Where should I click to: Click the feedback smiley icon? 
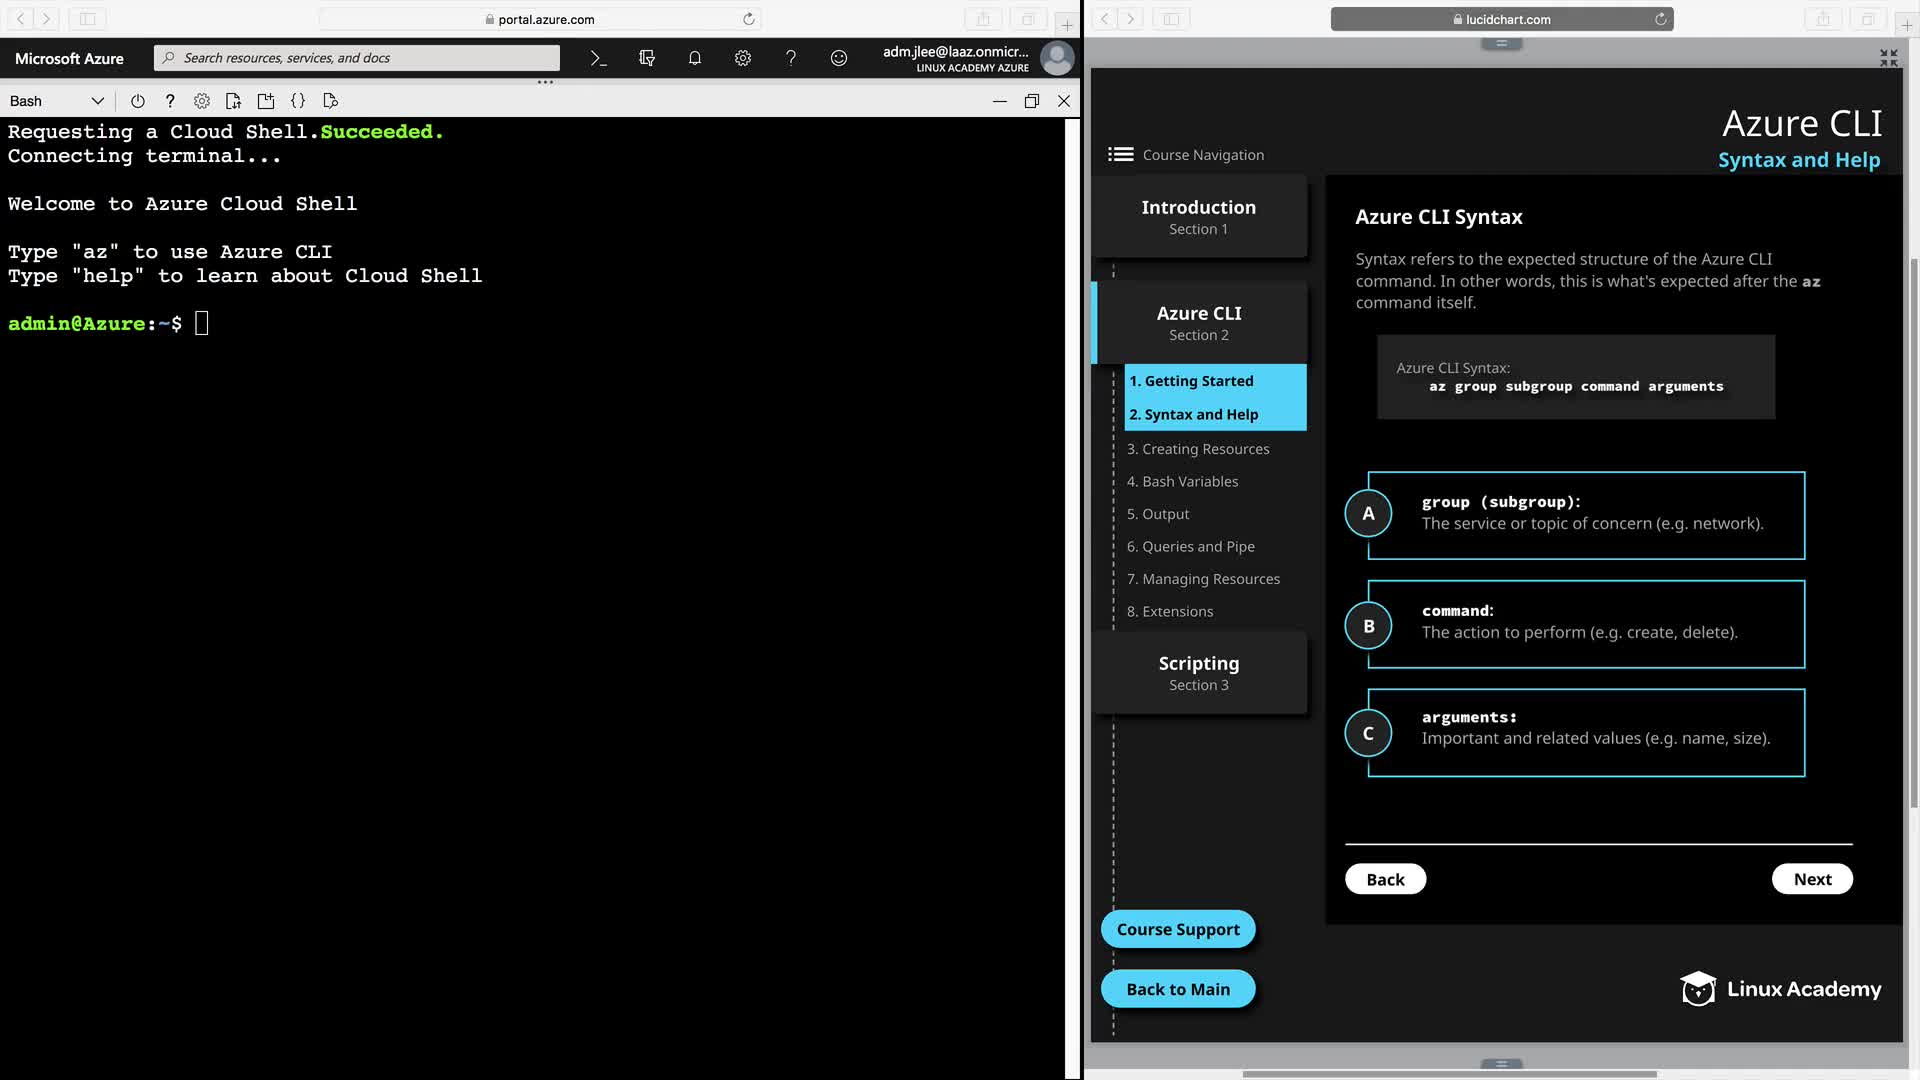(x=839, y=58)
